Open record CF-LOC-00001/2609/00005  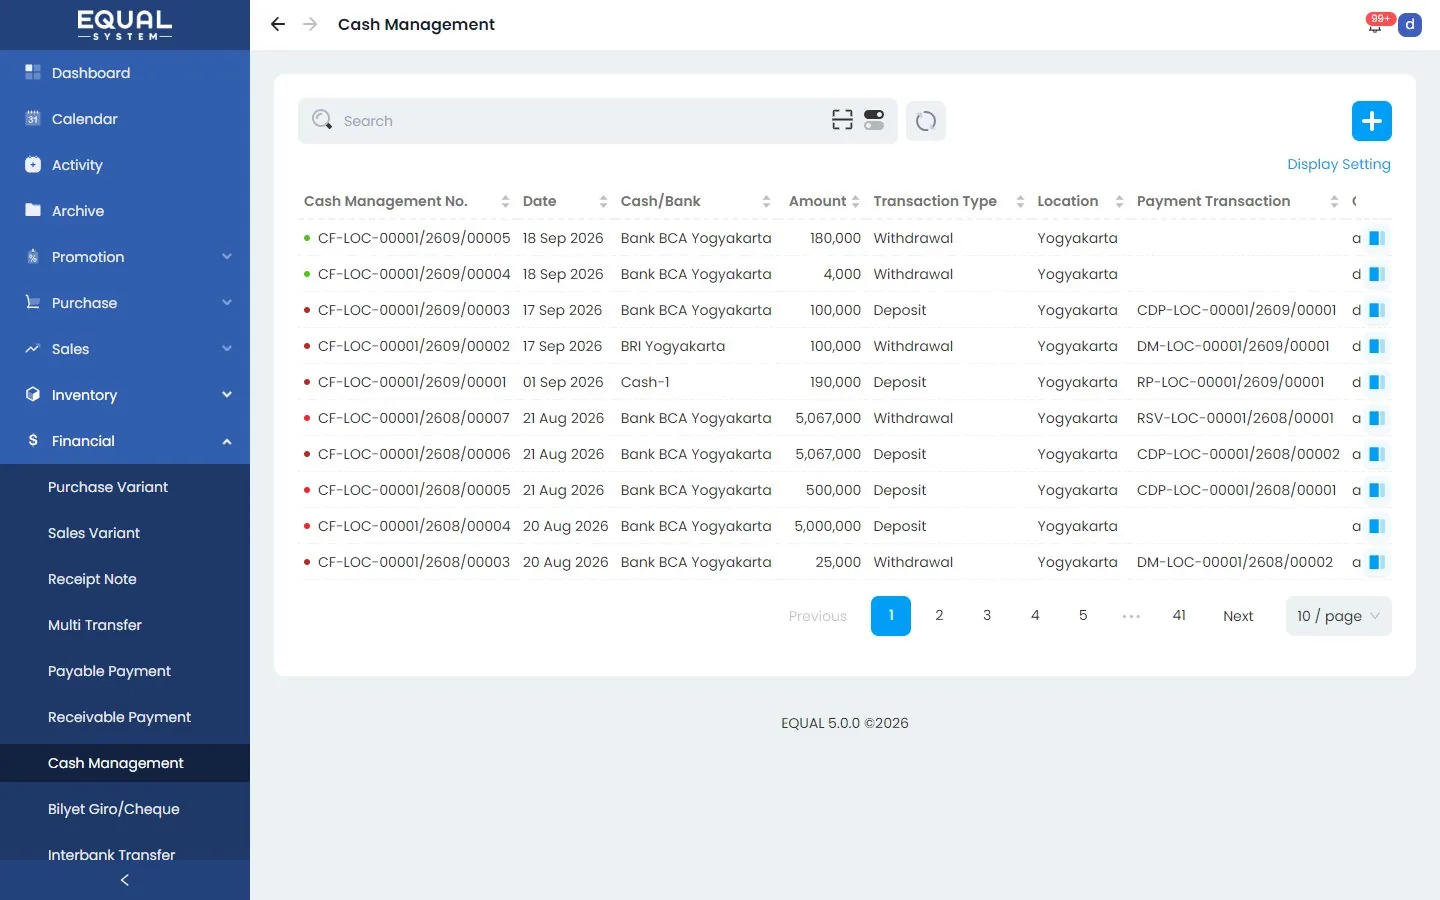414,238
